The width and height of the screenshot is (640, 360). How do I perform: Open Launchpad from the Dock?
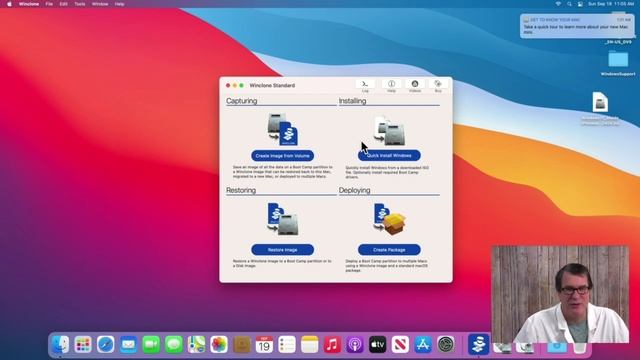[x=83, y=344]
